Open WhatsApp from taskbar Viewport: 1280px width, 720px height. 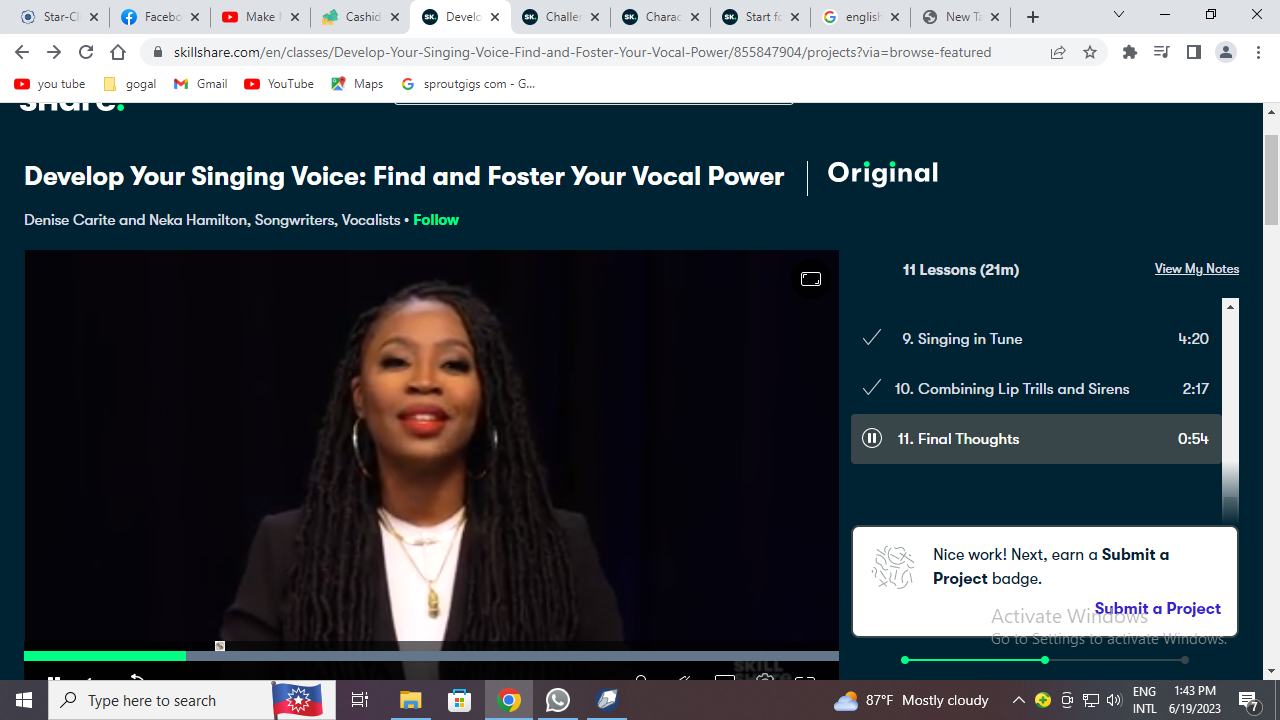tap(558, 700)
